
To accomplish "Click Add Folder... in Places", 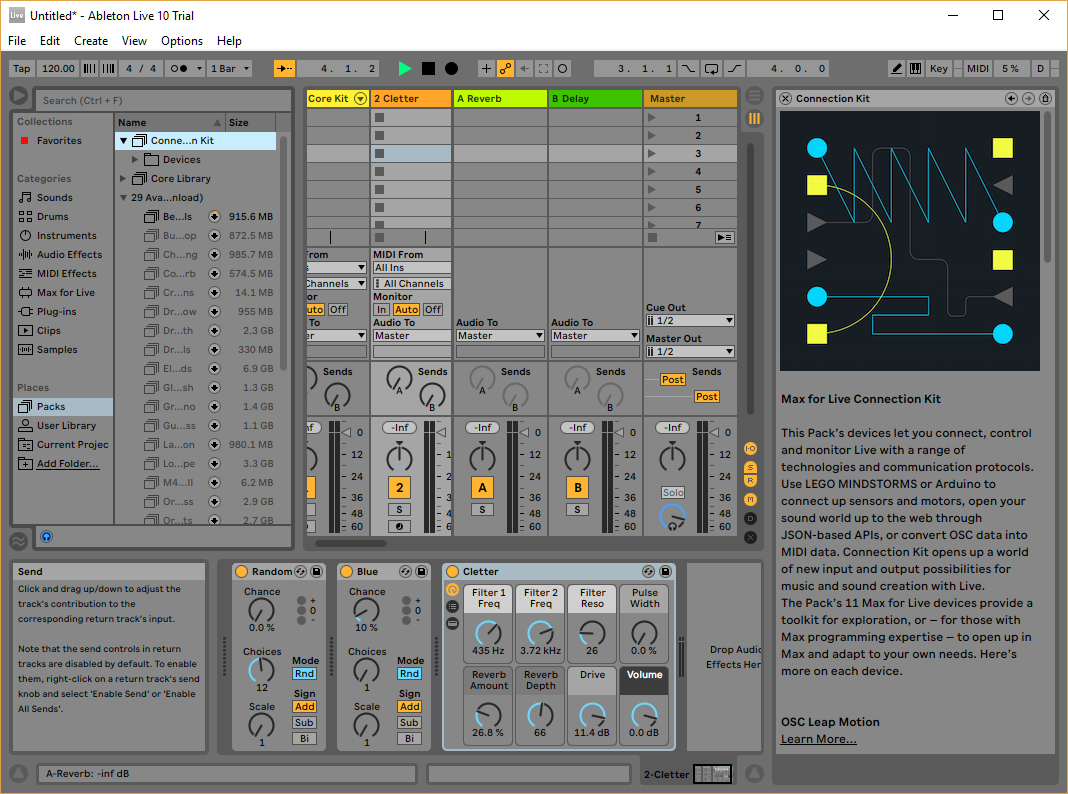I will (67, 464).
